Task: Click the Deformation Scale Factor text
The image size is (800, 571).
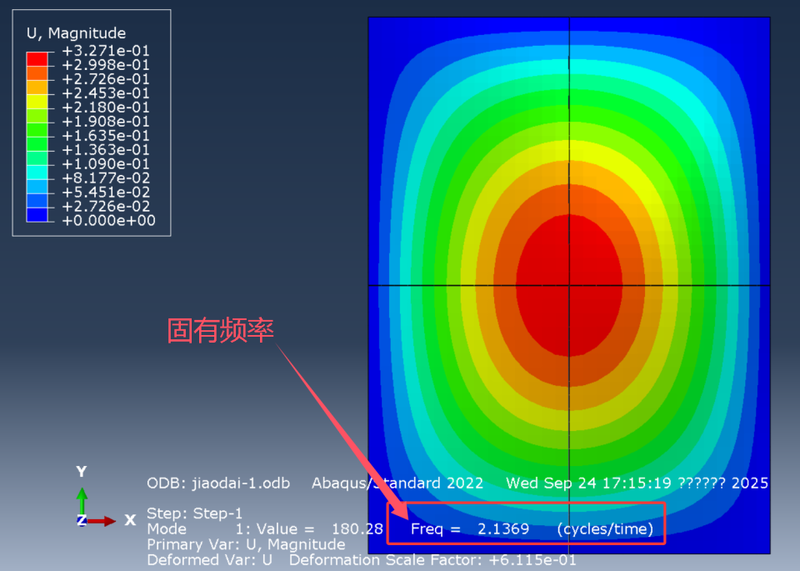Action: pyautogui.click(x=433, y=560)
